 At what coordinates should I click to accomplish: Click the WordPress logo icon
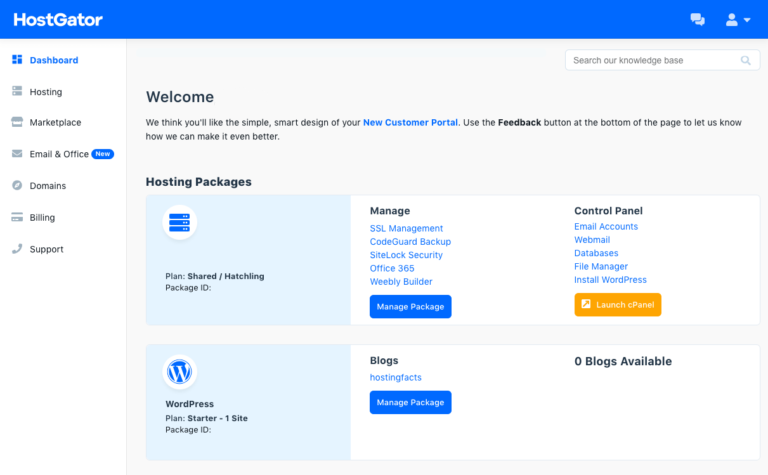pos(179,372)
